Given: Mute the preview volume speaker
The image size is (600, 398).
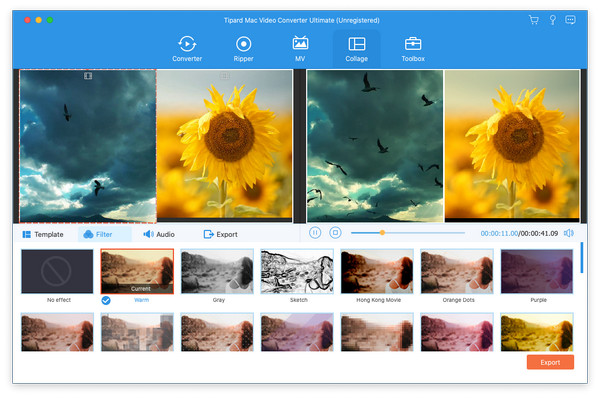Looking at the screenshot, I should pyautogui.click(x=569, y=233).
